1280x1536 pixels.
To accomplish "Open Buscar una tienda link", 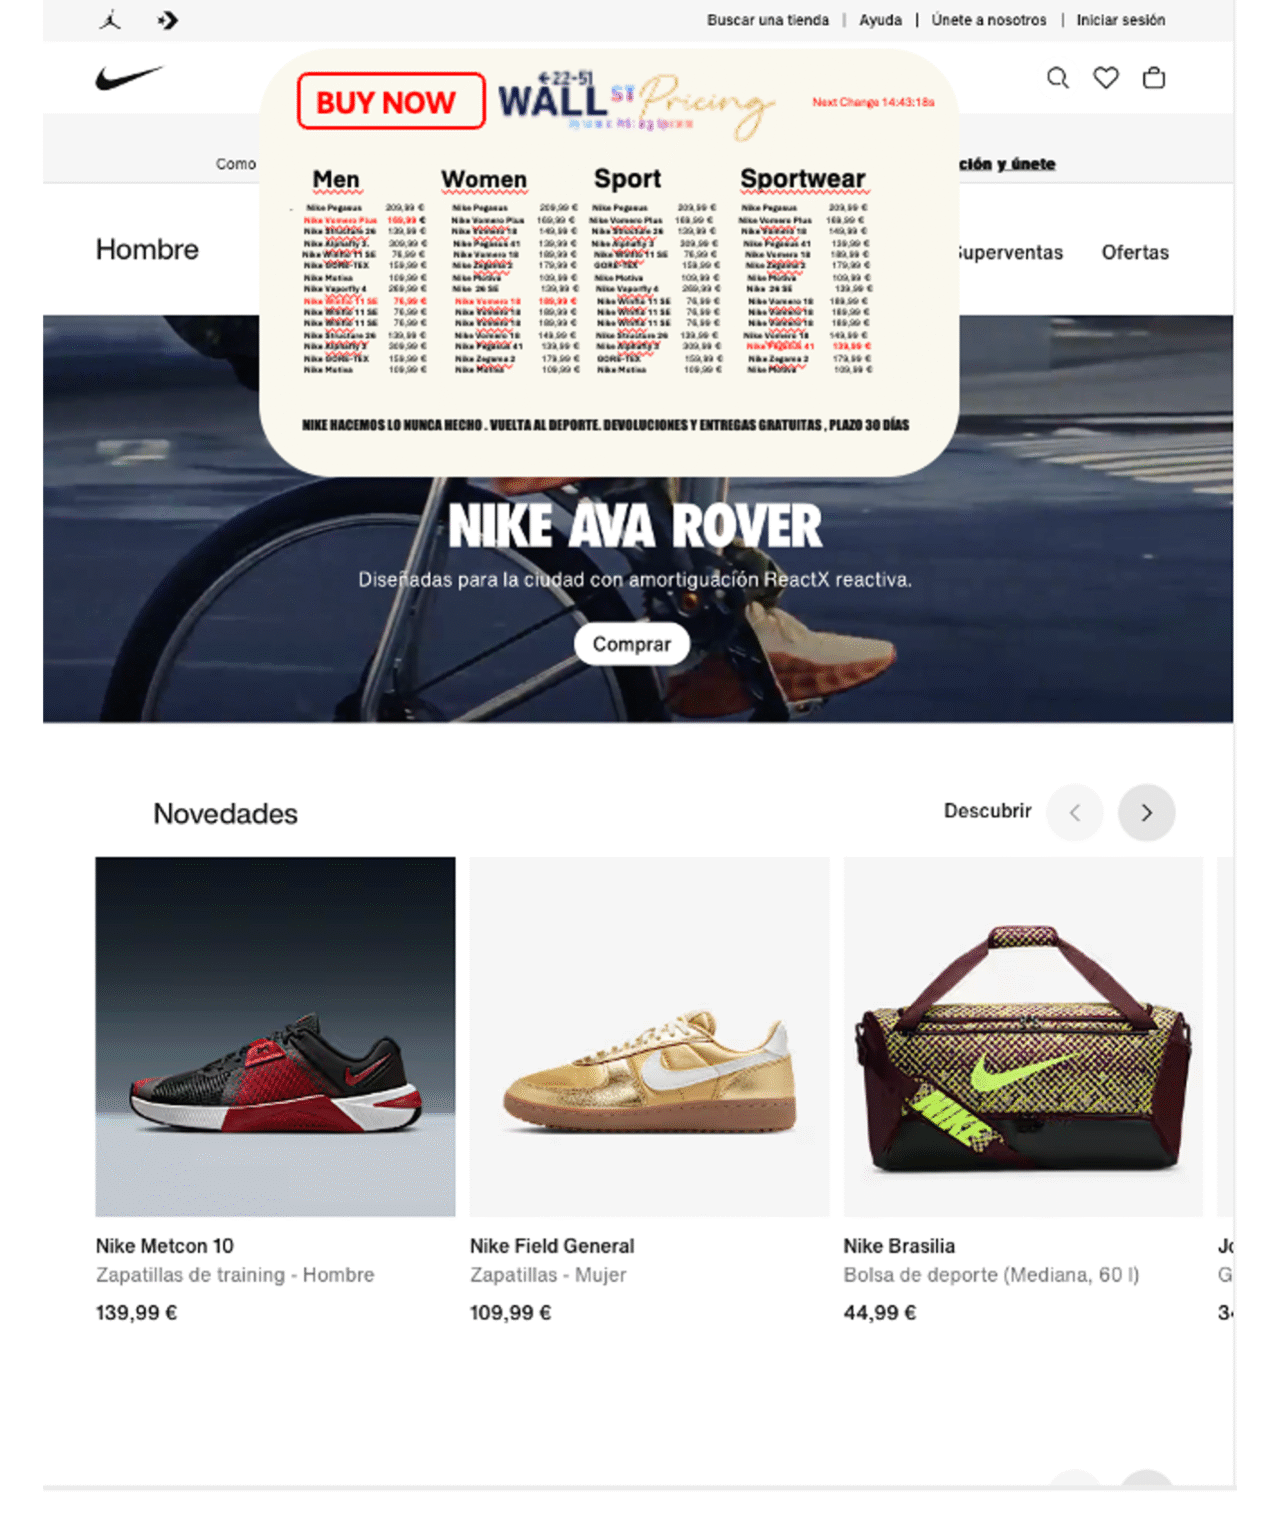I will point(768,20).
